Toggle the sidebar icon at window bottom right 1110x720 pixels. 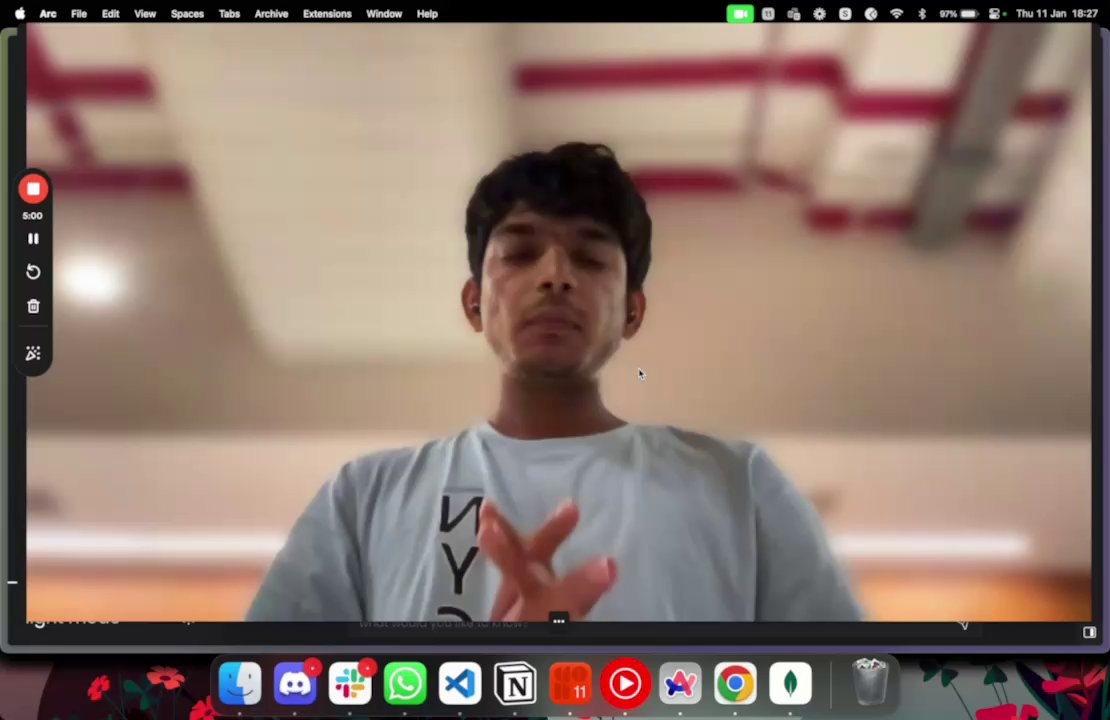(1089, 632)
